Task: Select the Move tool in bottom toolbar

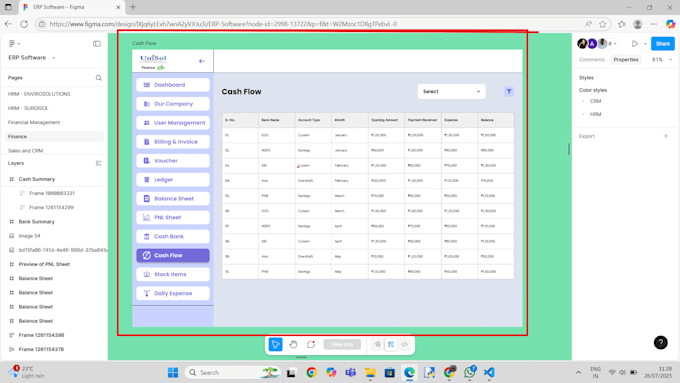Action: point(275,344)
